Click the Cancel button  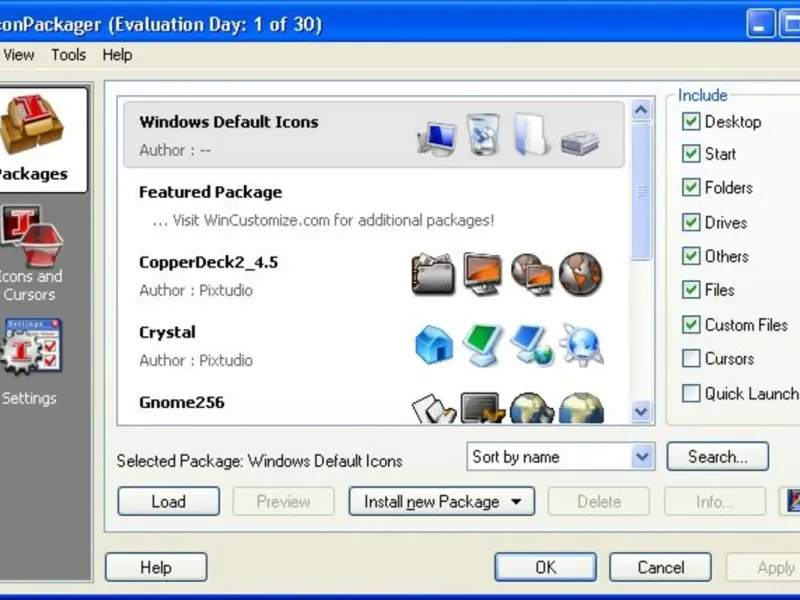tap(660, 567)
